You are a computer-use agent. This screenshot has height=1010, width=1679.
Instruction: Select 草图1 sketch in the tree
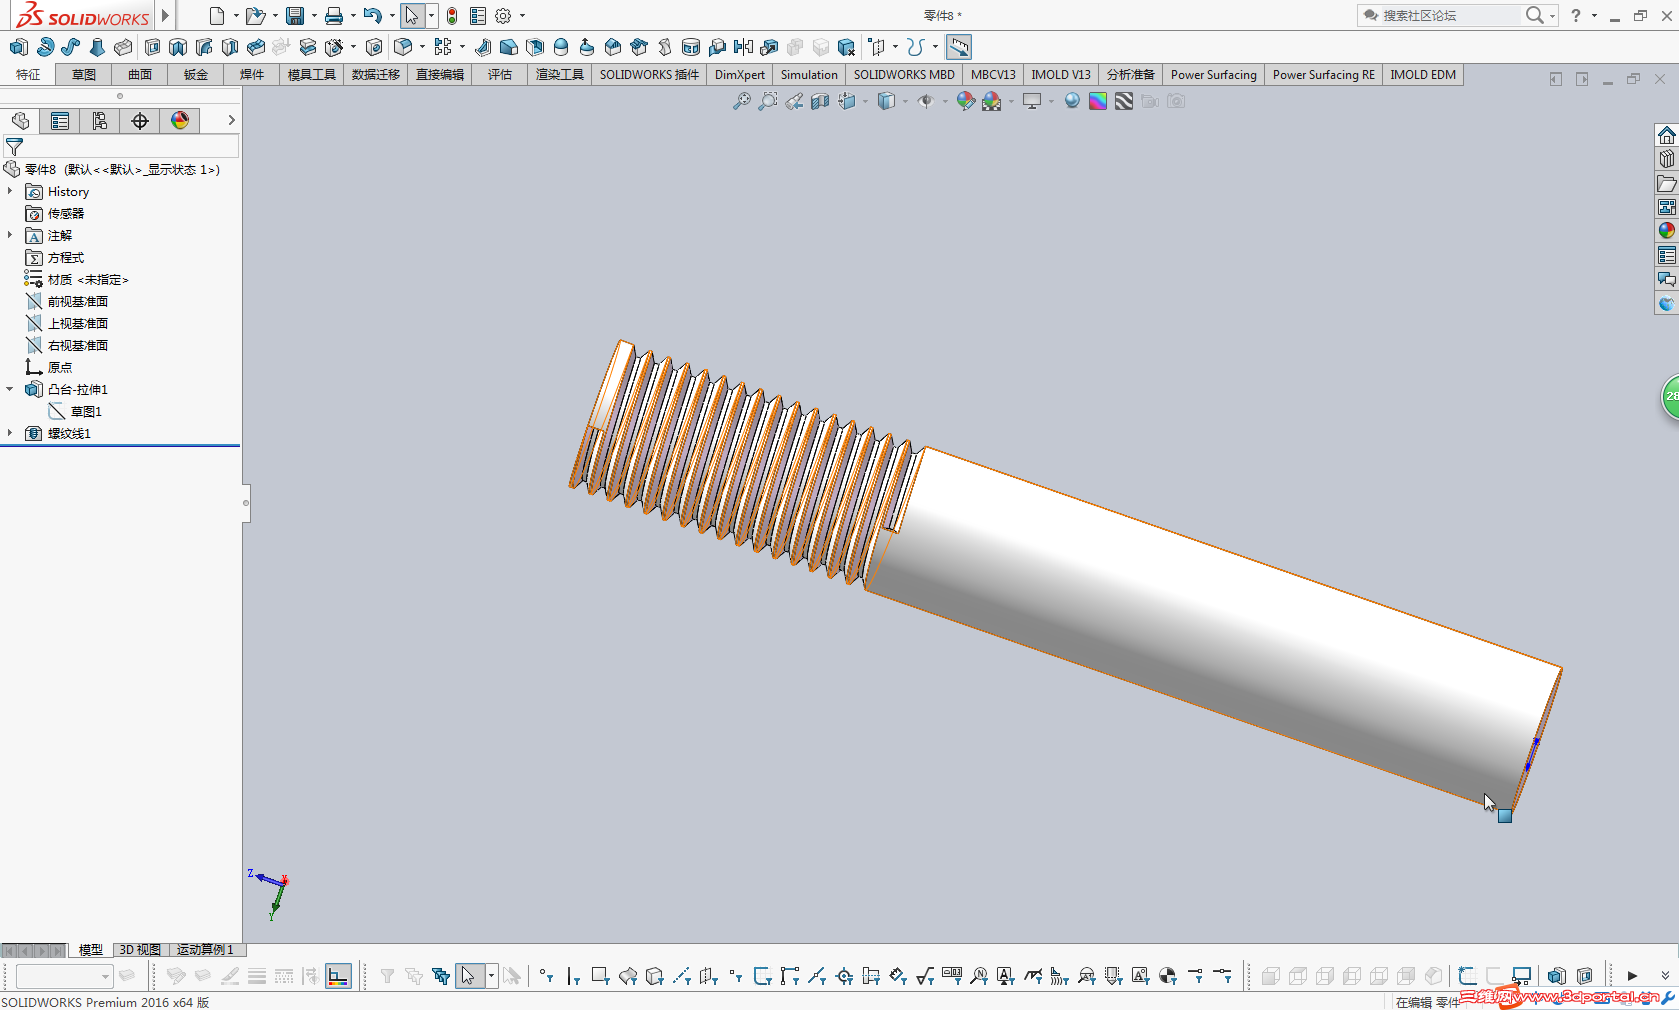(x=86, y=411)
